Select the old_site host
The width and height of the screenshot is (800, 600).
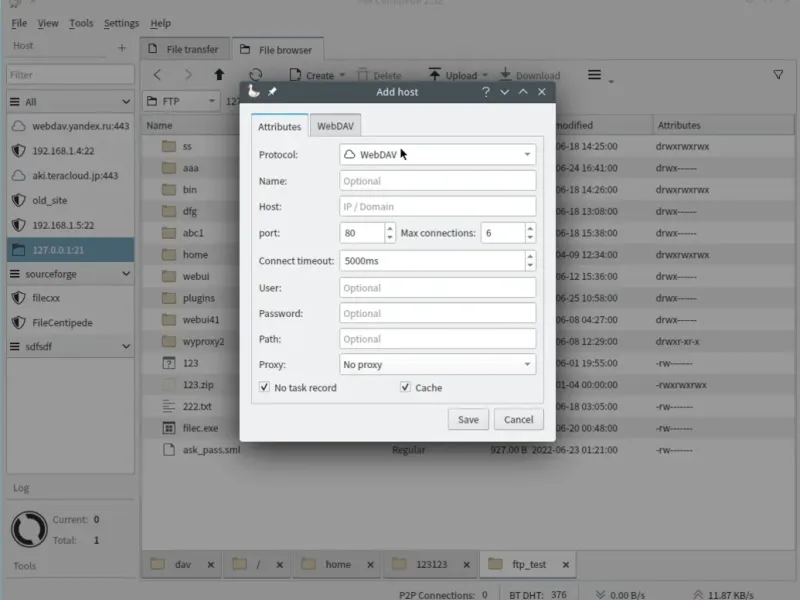point(70,201)
